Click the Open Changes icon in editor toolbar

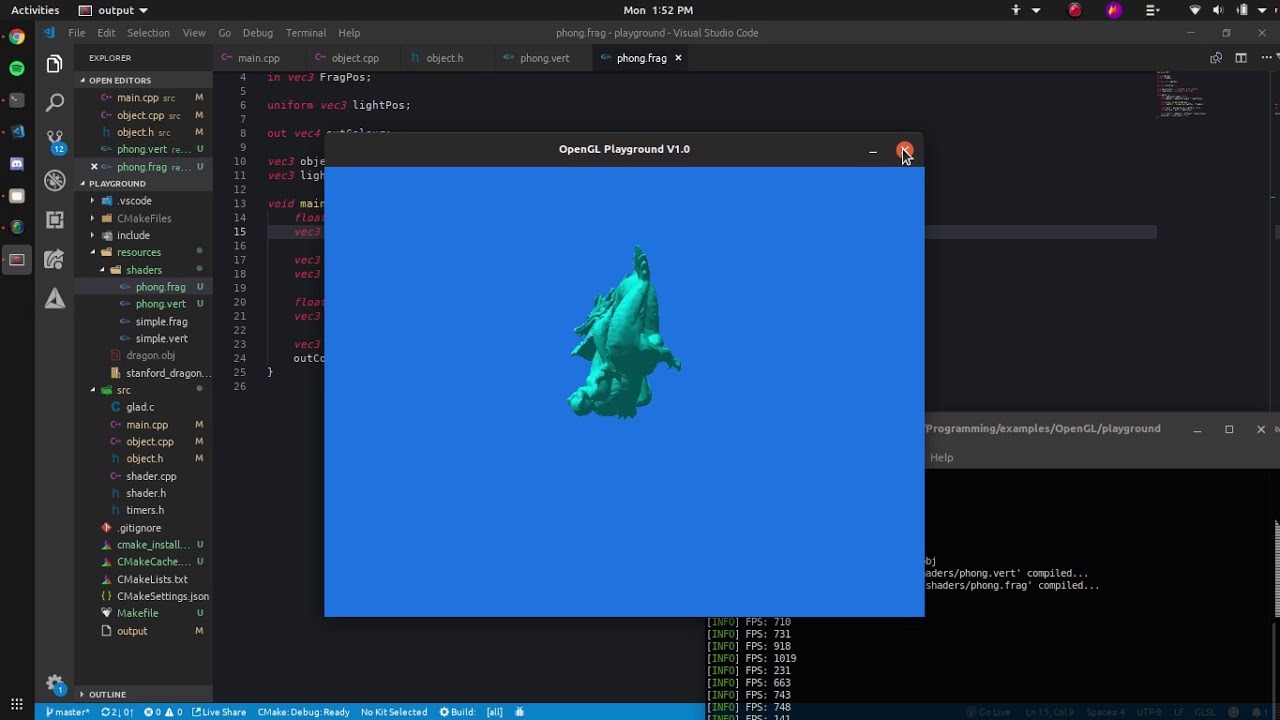point(1216,58)
